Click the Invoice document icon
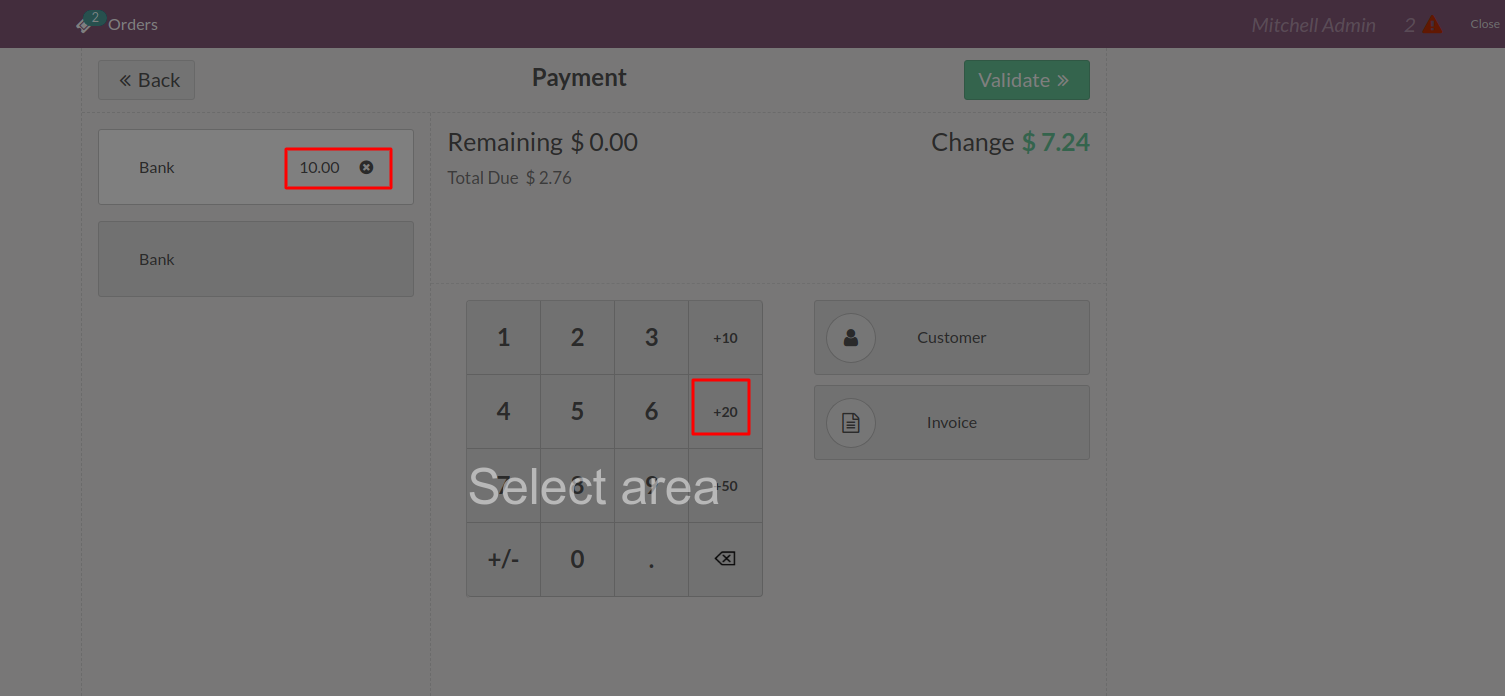The height and width of the screenshot is (696, 1505). pyautogui.click(x=850, y=422)
